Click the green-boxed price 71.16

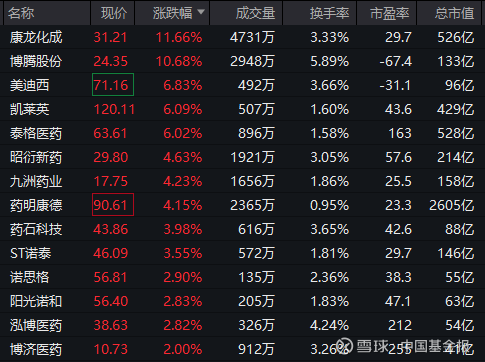113,85
